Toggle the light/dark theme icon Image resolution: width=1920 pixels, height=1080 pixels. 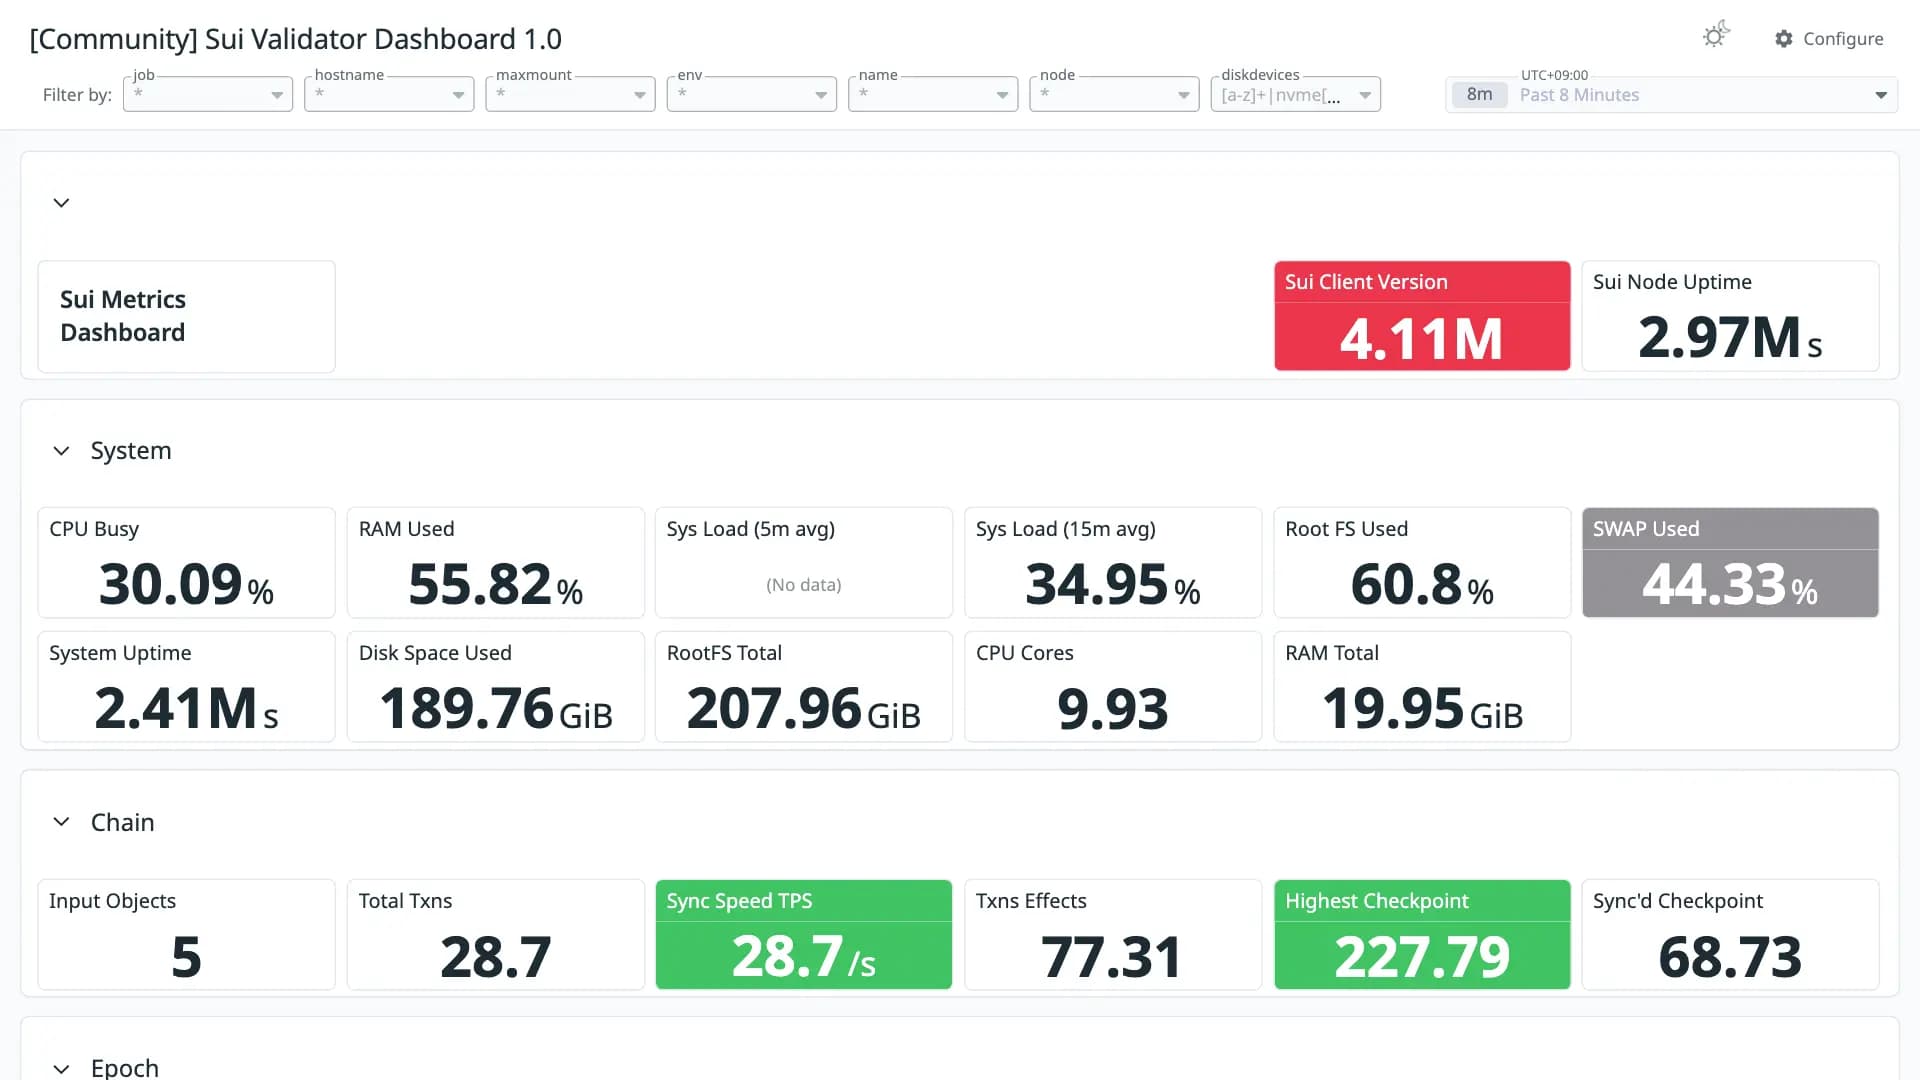tap(1716, 36)
